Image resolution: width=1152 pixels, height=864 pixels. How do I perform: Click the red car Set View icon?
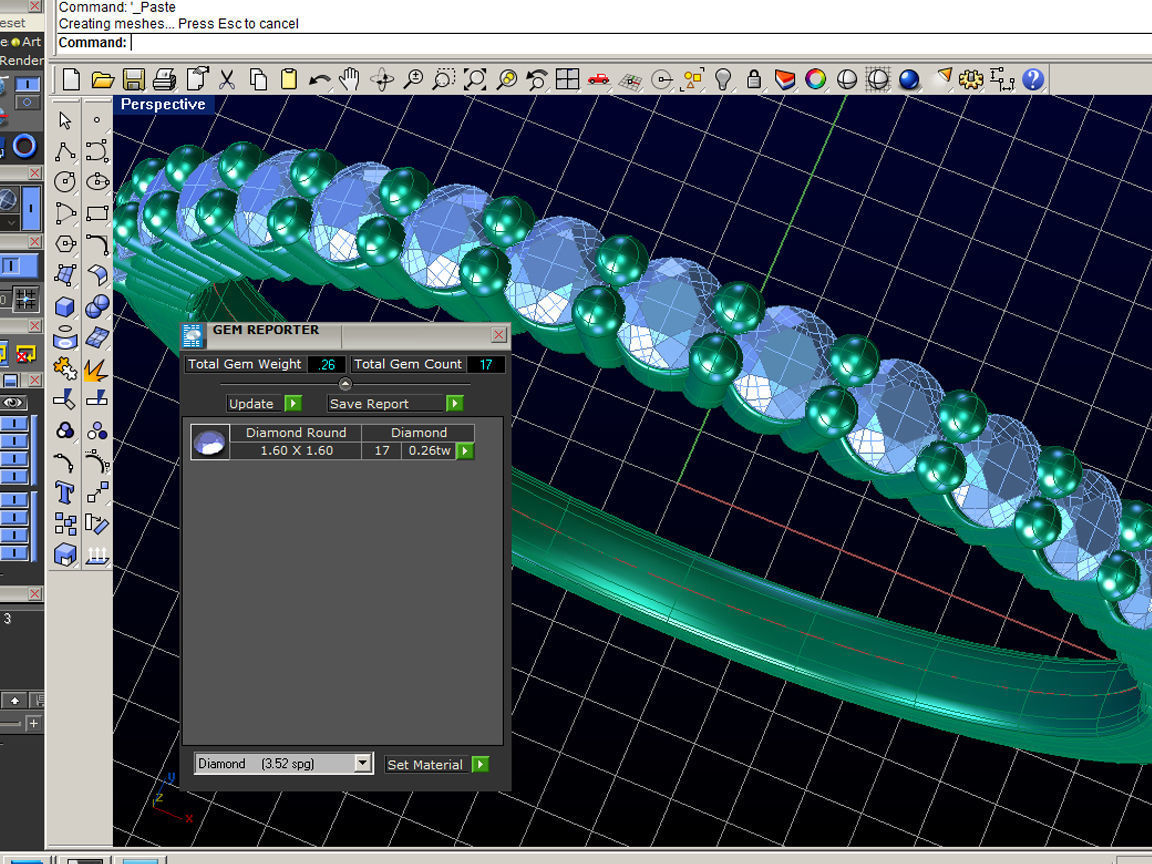click(598, 79)
